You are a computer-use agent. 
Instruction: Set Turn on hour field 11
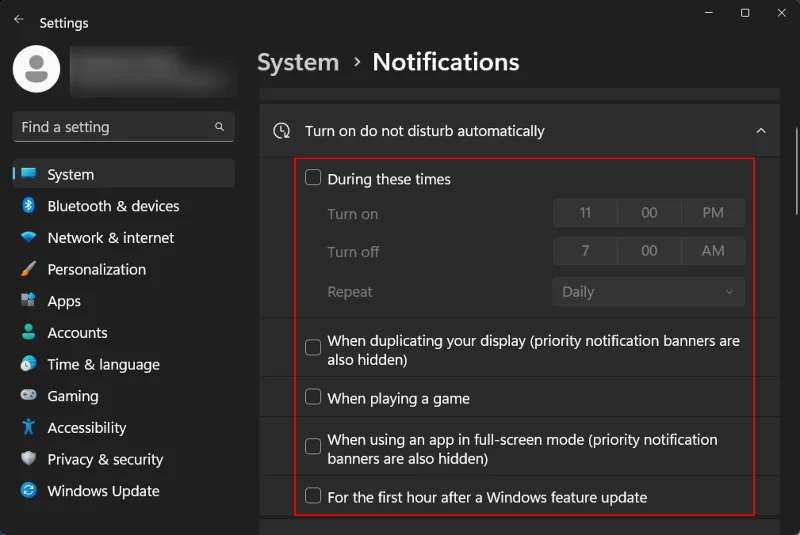pyautogui.click(x=585, y=213)
